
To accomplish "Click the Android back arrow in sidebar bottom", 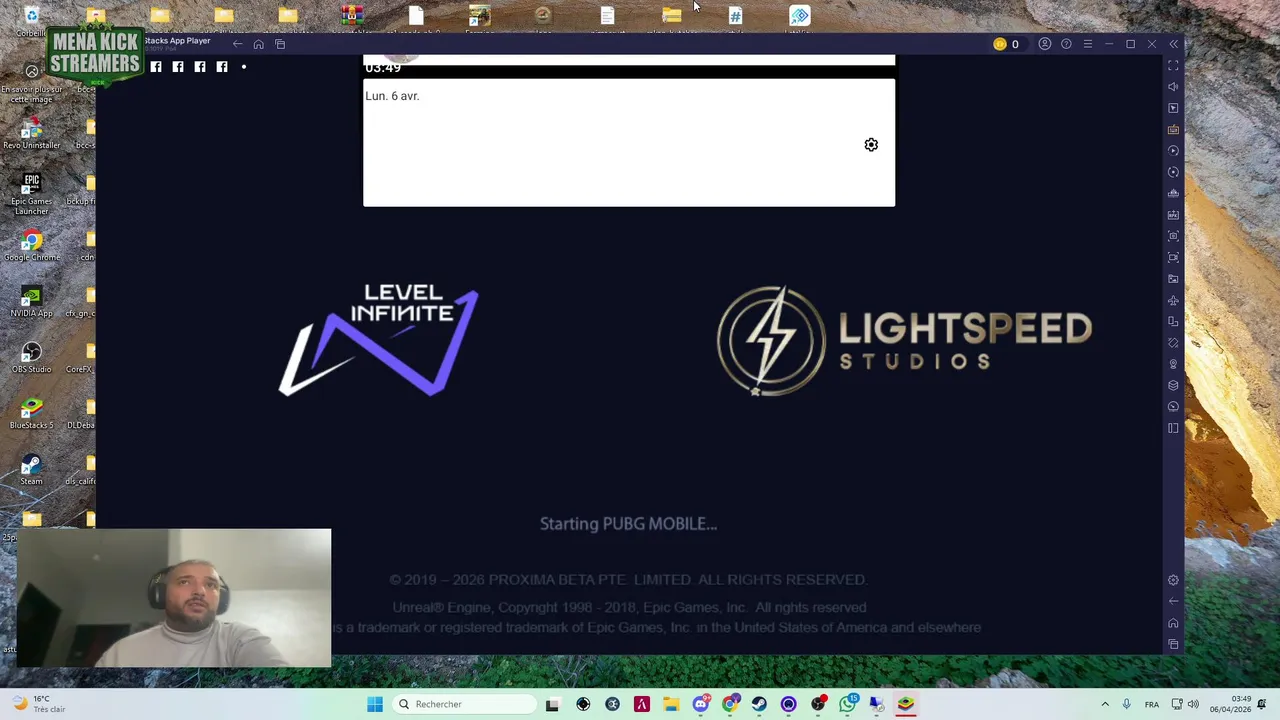I will pos(1173,601).
